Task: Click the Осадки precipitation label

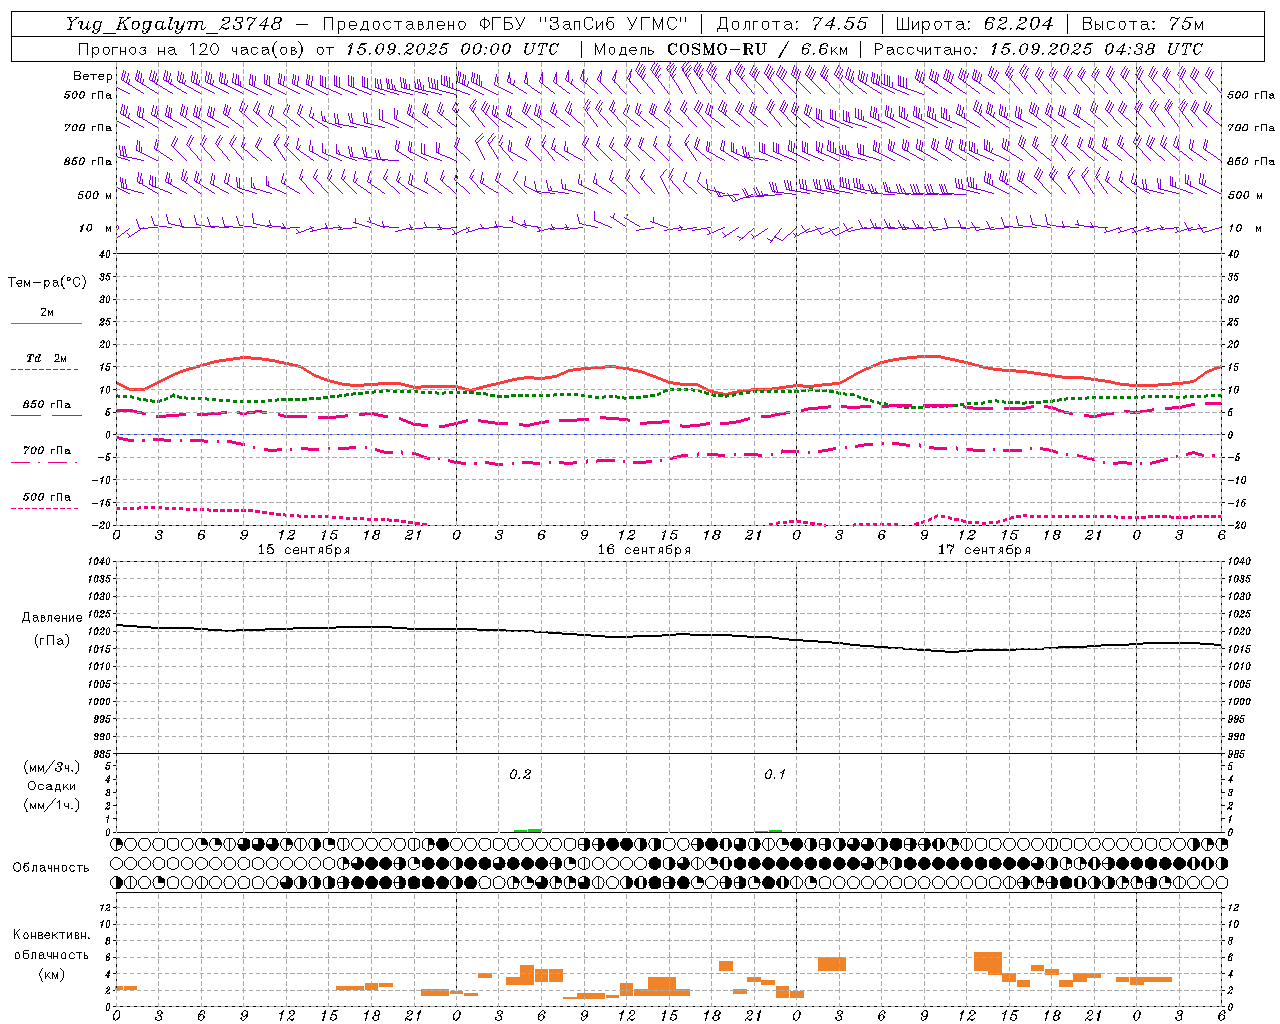Action: (x=52, y=787)
